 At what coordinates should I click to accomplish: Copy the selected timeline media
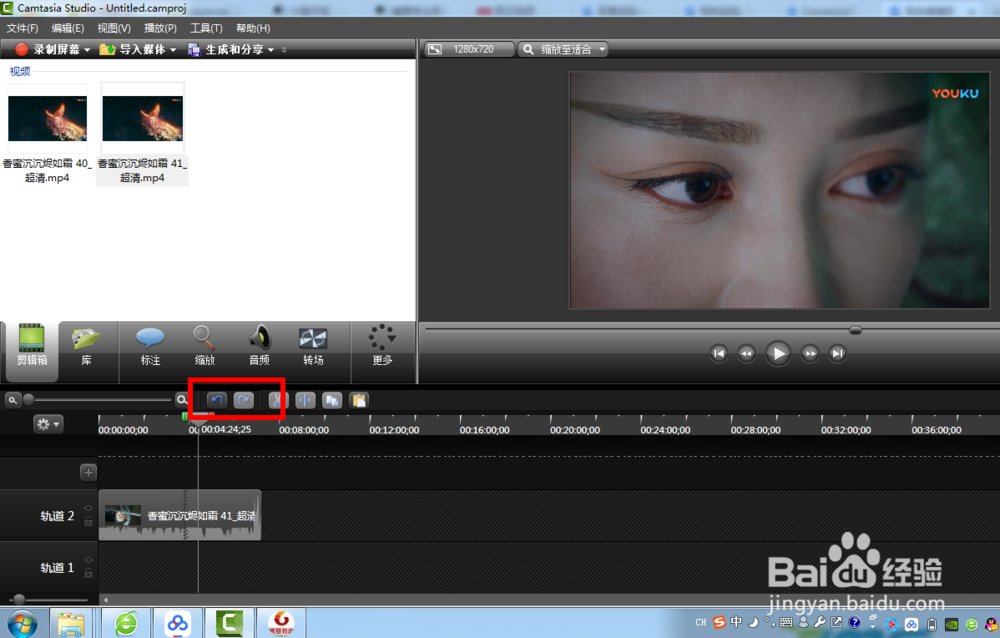point(332,400)
